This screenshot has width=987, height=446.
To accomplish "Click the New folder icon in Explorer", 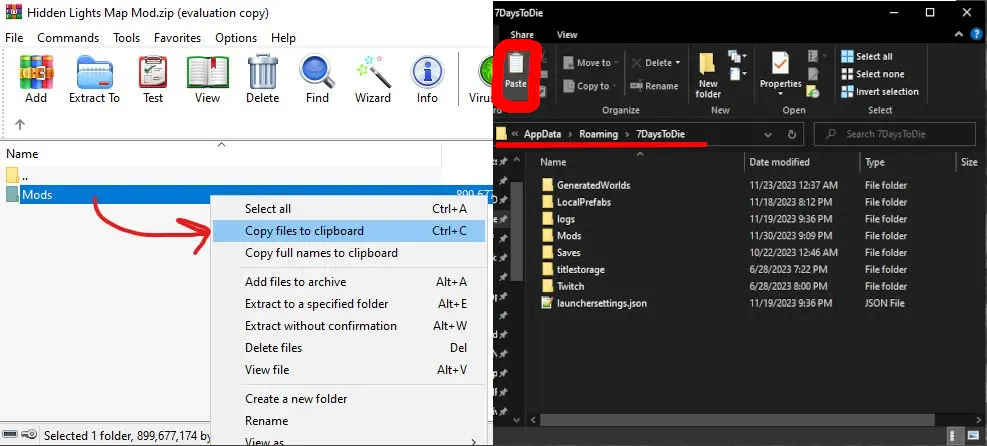I will (708, 64).
